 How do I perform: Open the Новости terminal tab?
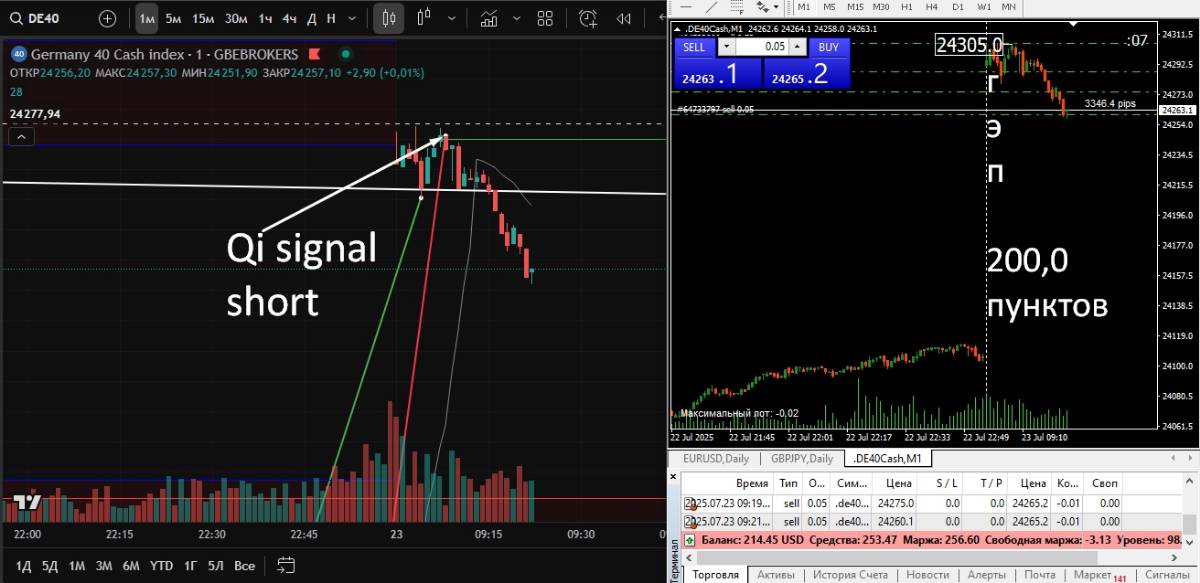tap(928, 575)
